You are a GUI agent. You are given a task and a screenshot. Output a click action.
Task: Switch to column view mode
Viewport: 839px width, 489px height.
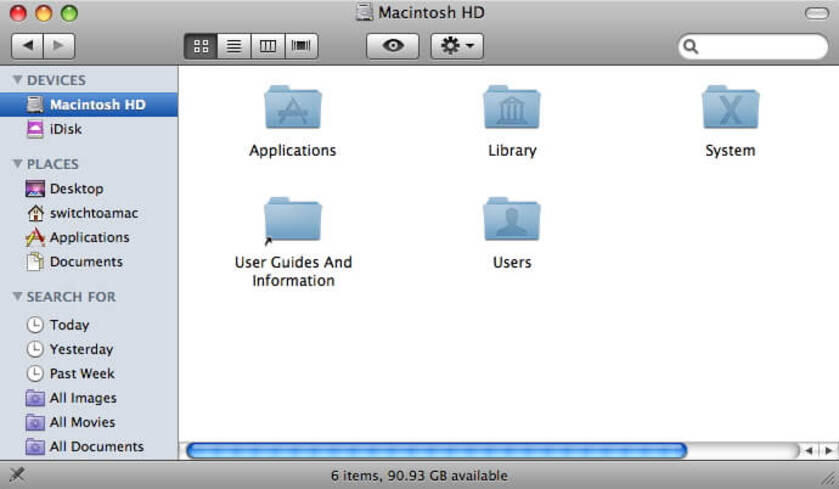coord(268,46)
